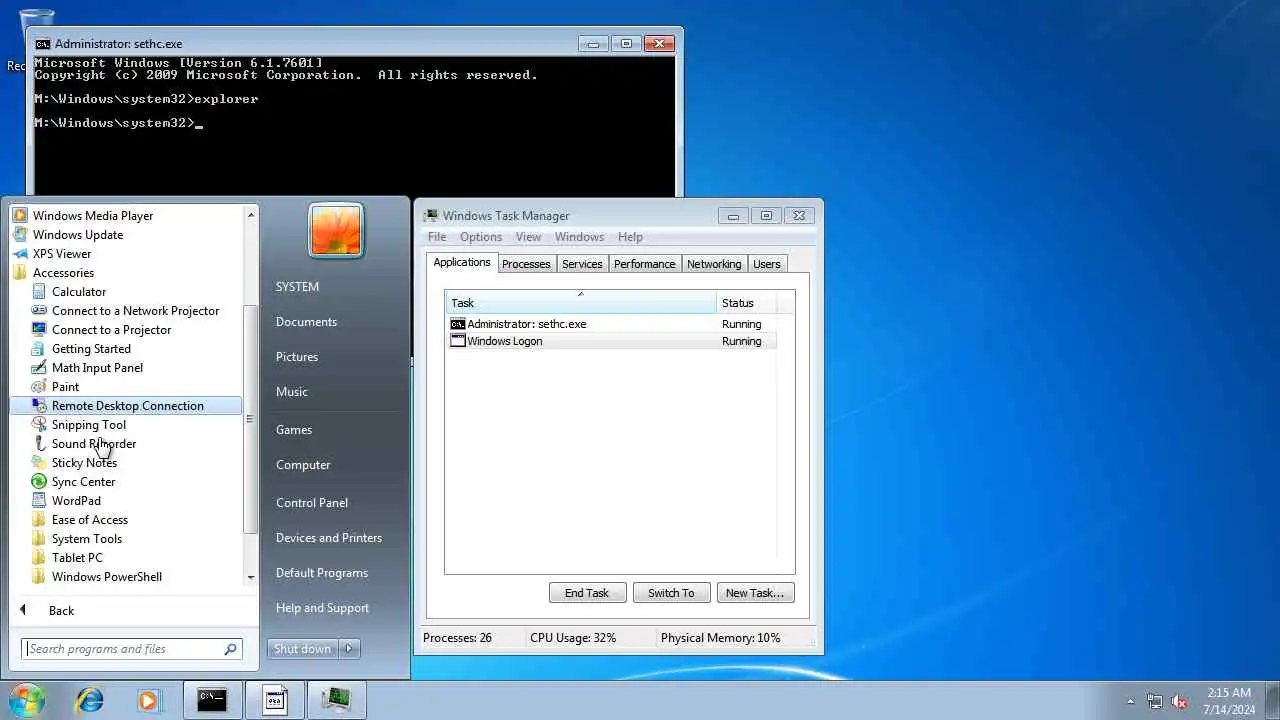
Task: Open Music from the Start menu
Action: [292, 391]
